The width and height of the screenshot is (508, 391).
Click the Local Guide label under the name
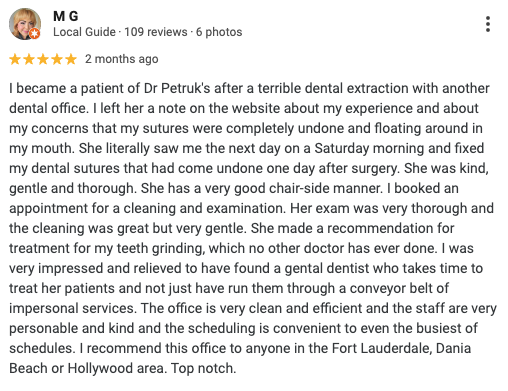click(84, 32)
